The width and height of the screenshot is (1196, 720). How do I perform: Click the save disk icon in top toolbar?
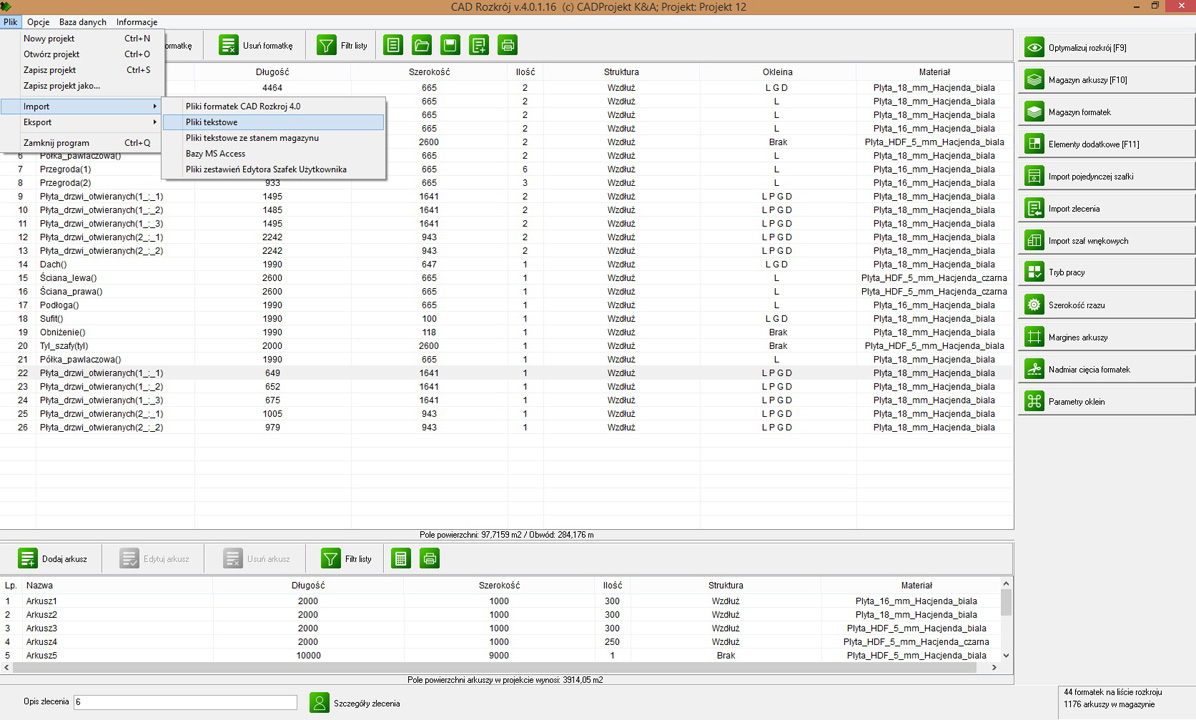(450, 45)
